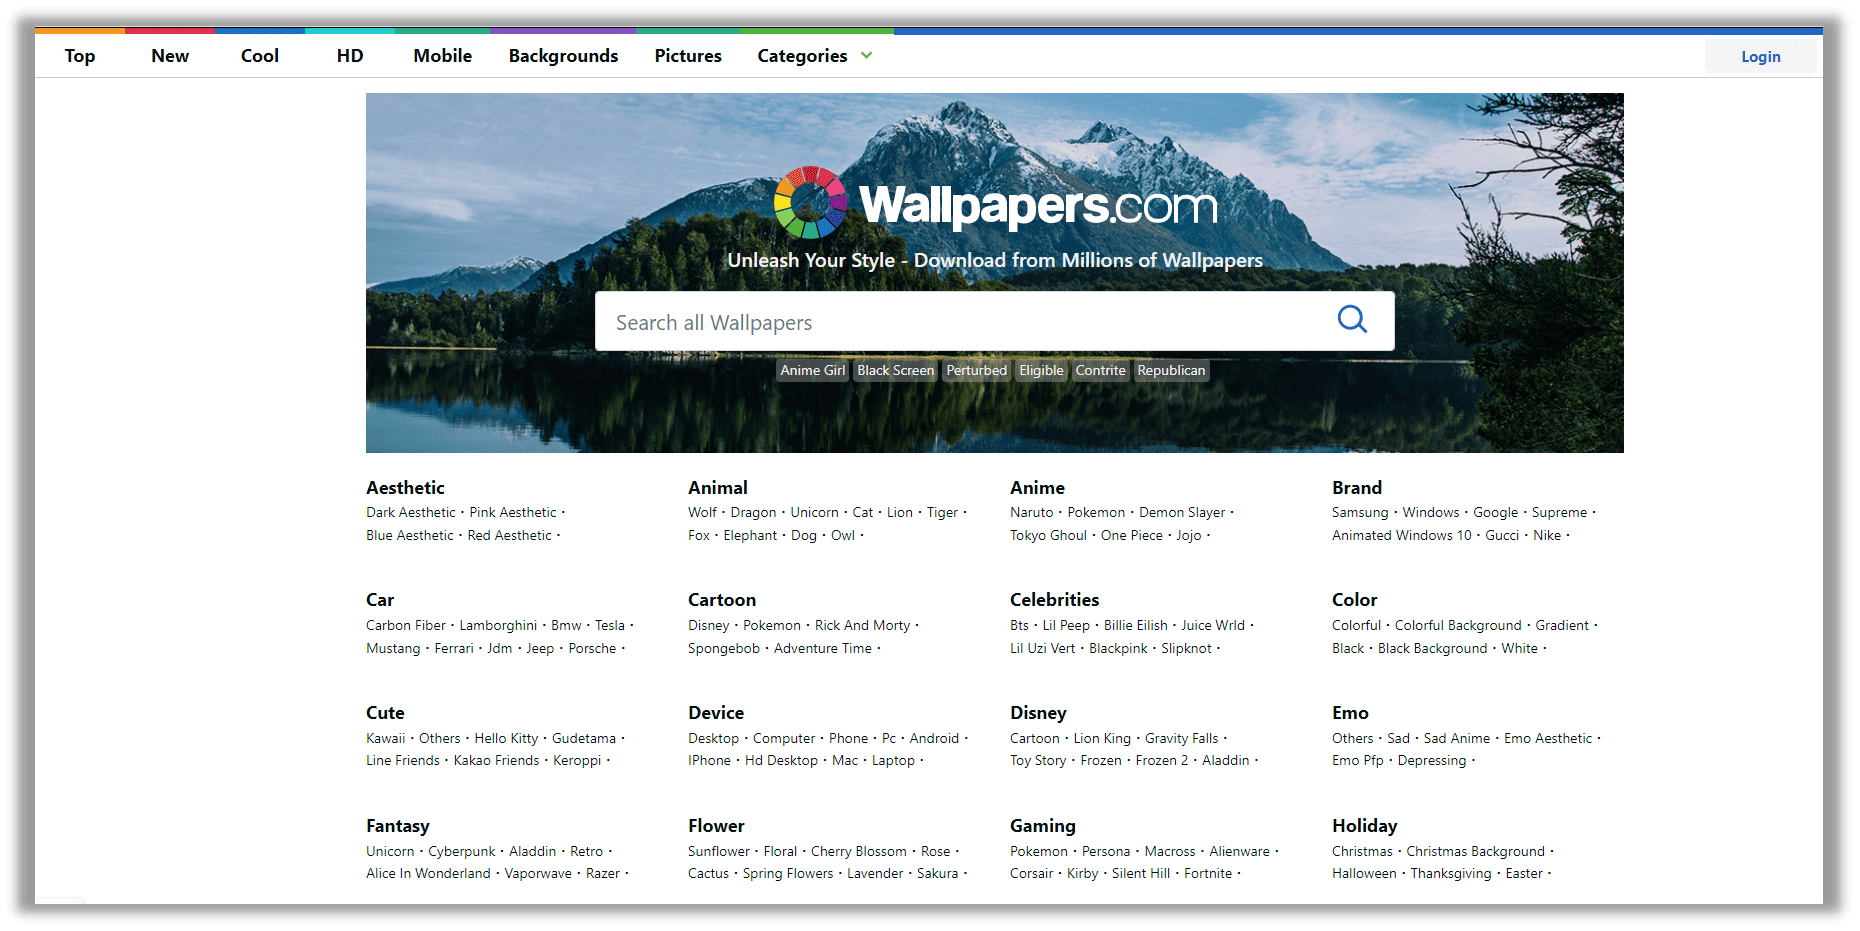Click the Spring Flowers link

coord(788,874)
